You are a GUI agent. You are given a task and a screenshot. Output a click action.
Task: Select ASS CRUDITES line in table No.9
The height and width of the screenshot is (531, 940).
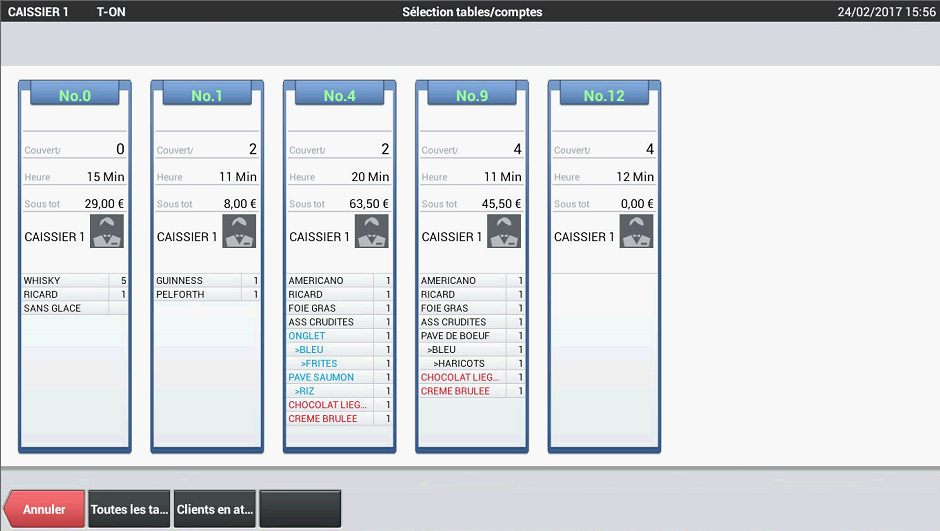[x=472, y=322]
